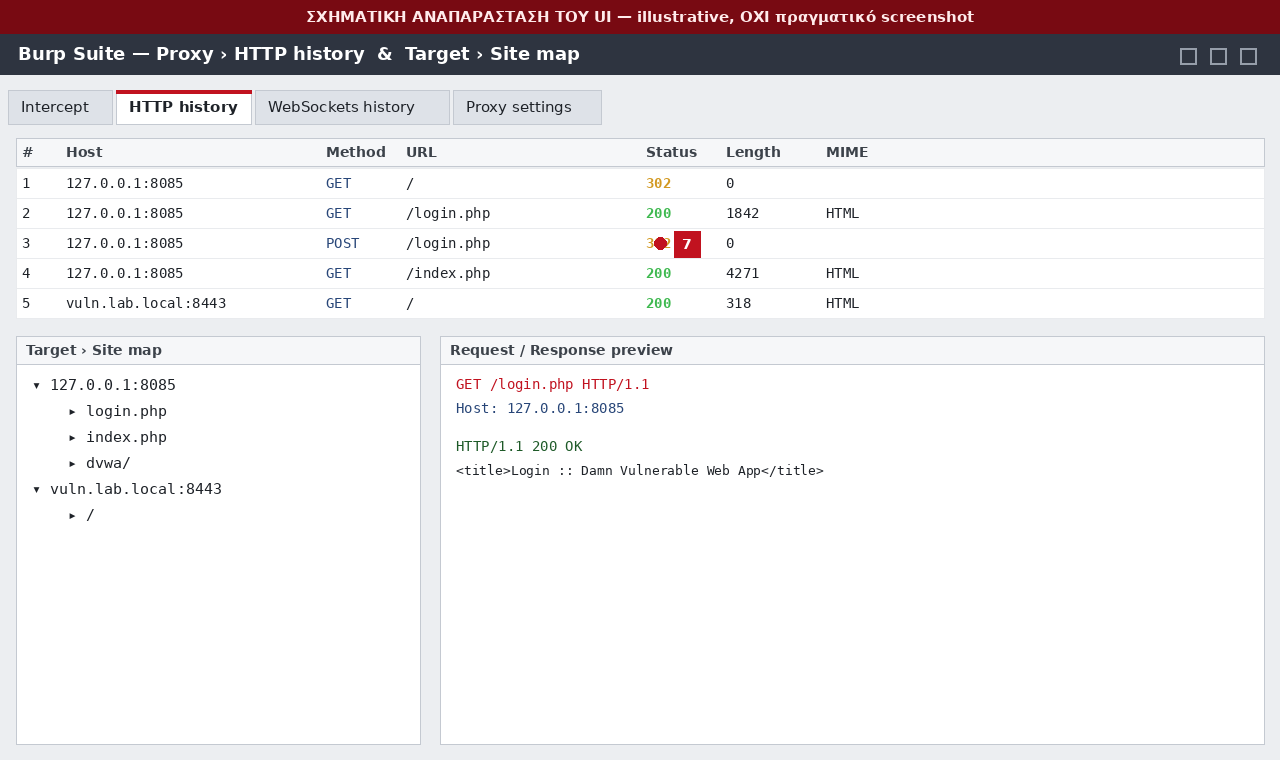Select history row 2 GET /login.php
This screenshot has height=760, width=1280.
pos(640,214)
